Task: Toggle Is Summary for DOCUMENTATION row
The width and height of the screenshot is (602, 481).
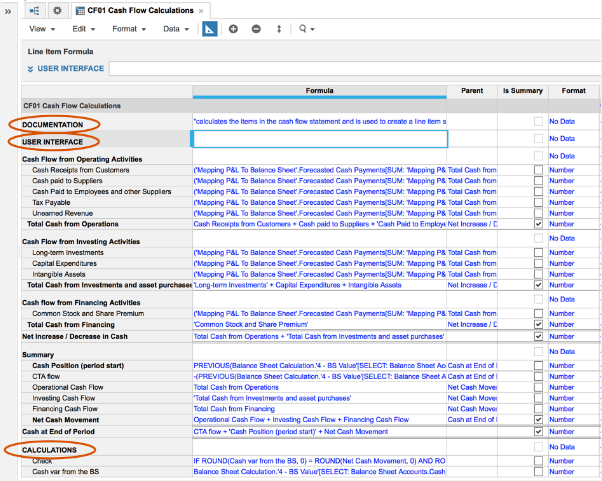Action: pyautogui.click(x=538, y=121)
